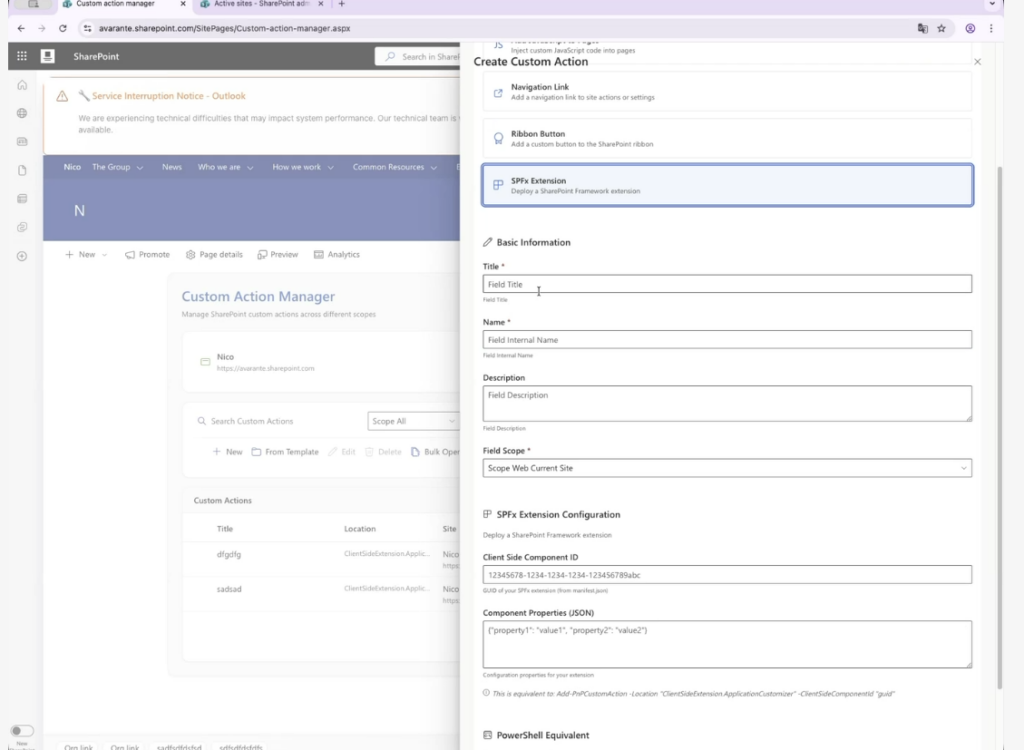Image resolution: width=1024 pixels, height=750 pixels.
Task: Open the globe sites icon in sidebar
Action: coord(22,114)
